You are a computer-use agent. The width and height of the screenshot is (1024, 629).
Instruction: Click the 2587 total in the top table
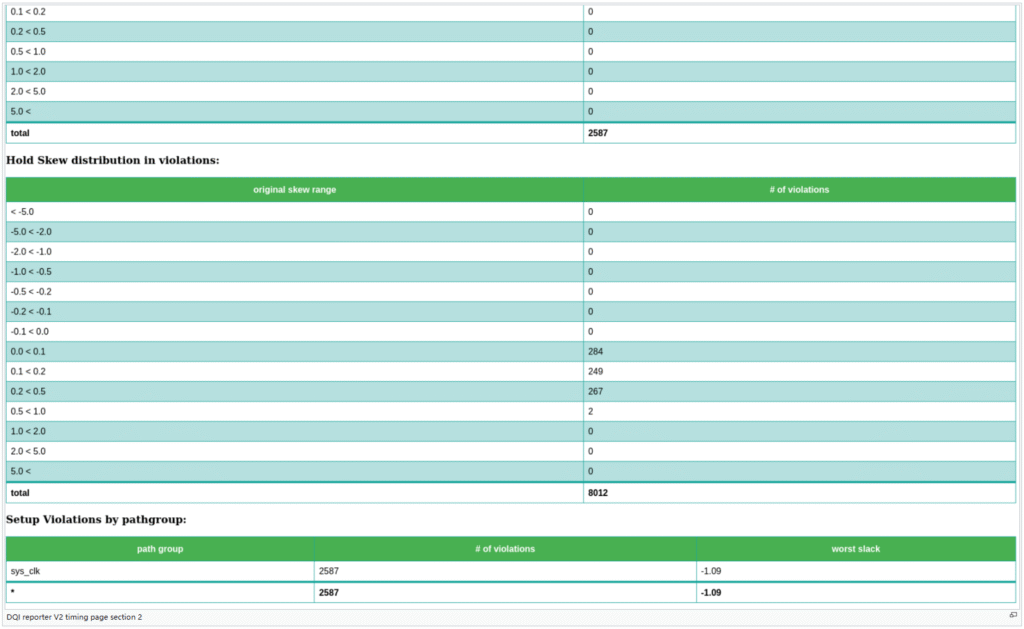[598, 133]
